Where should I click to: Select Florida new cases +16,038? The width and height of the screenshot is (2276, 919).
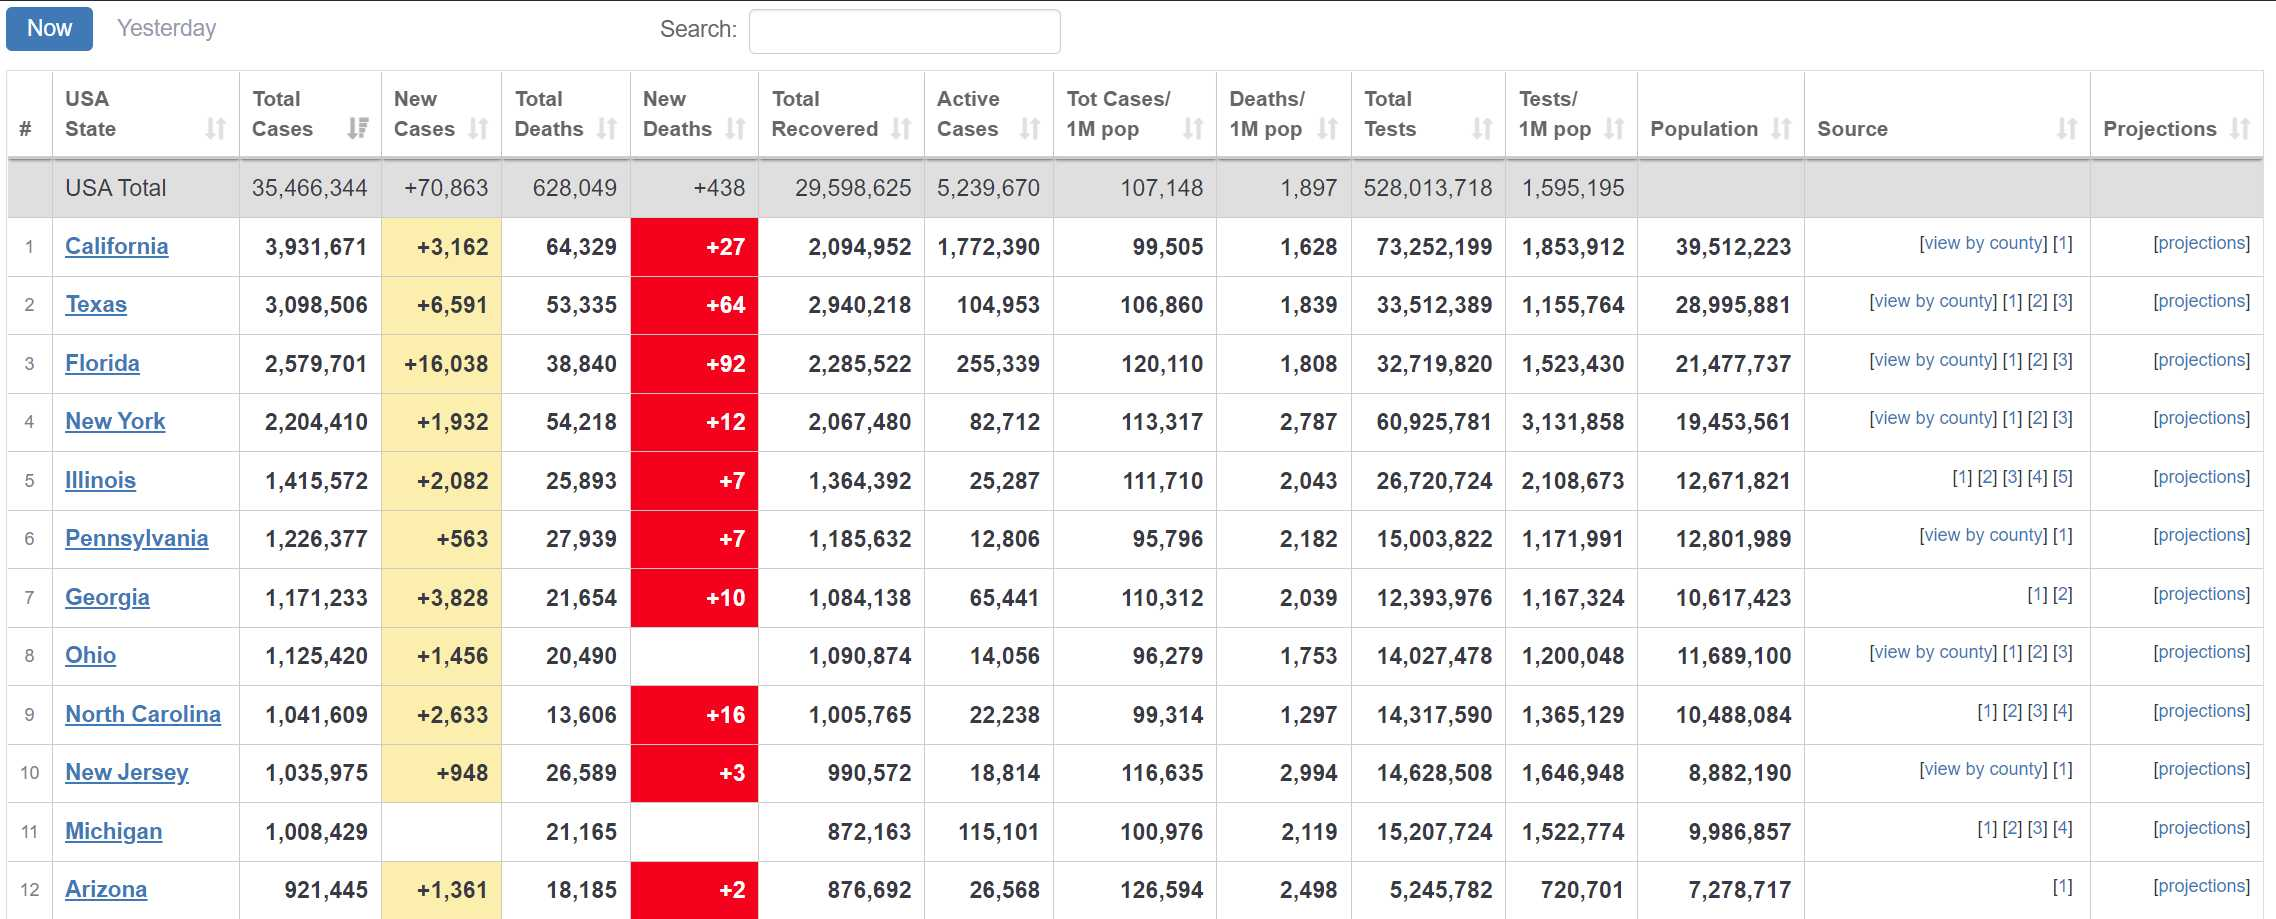(446, 364)
